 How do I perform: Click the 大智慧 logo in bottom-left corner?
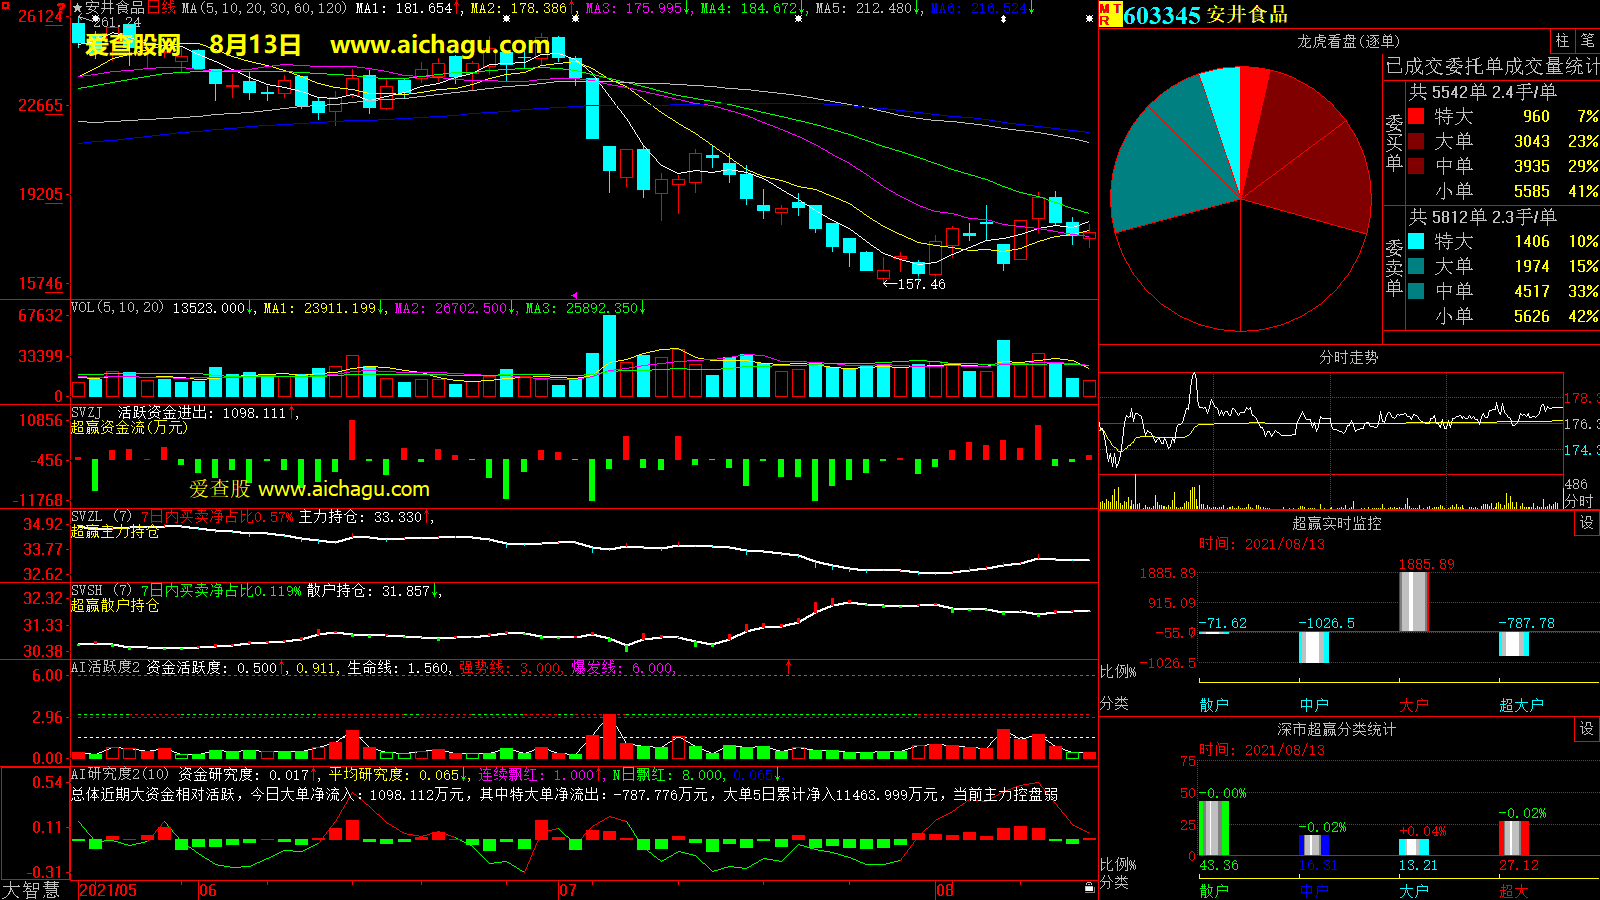[x=31, y=890]
